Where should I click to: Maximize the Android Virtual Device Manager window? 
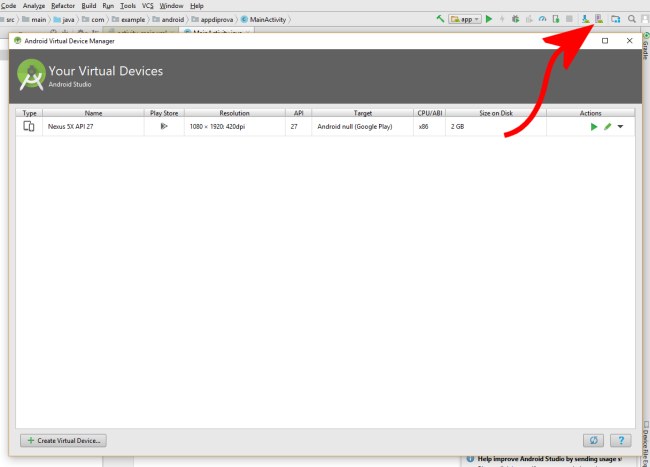605,41
